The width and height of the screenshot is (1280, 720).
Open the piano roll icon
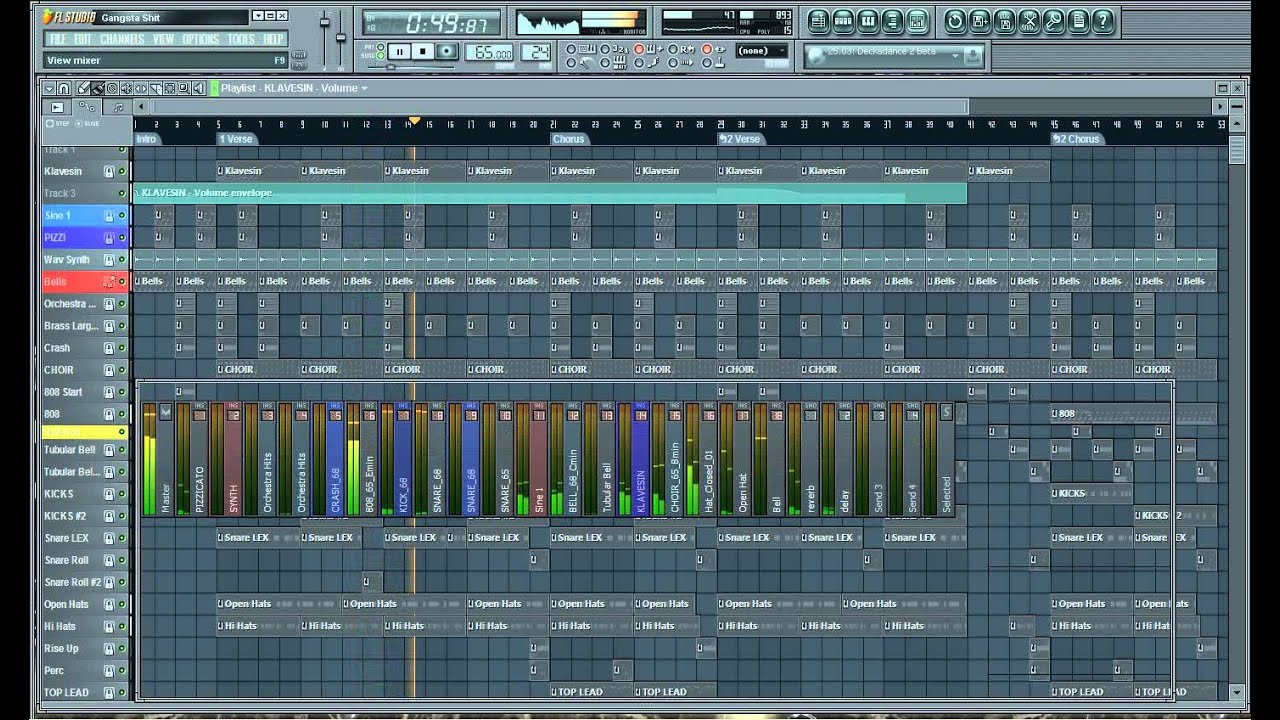(x=867, y=20)
